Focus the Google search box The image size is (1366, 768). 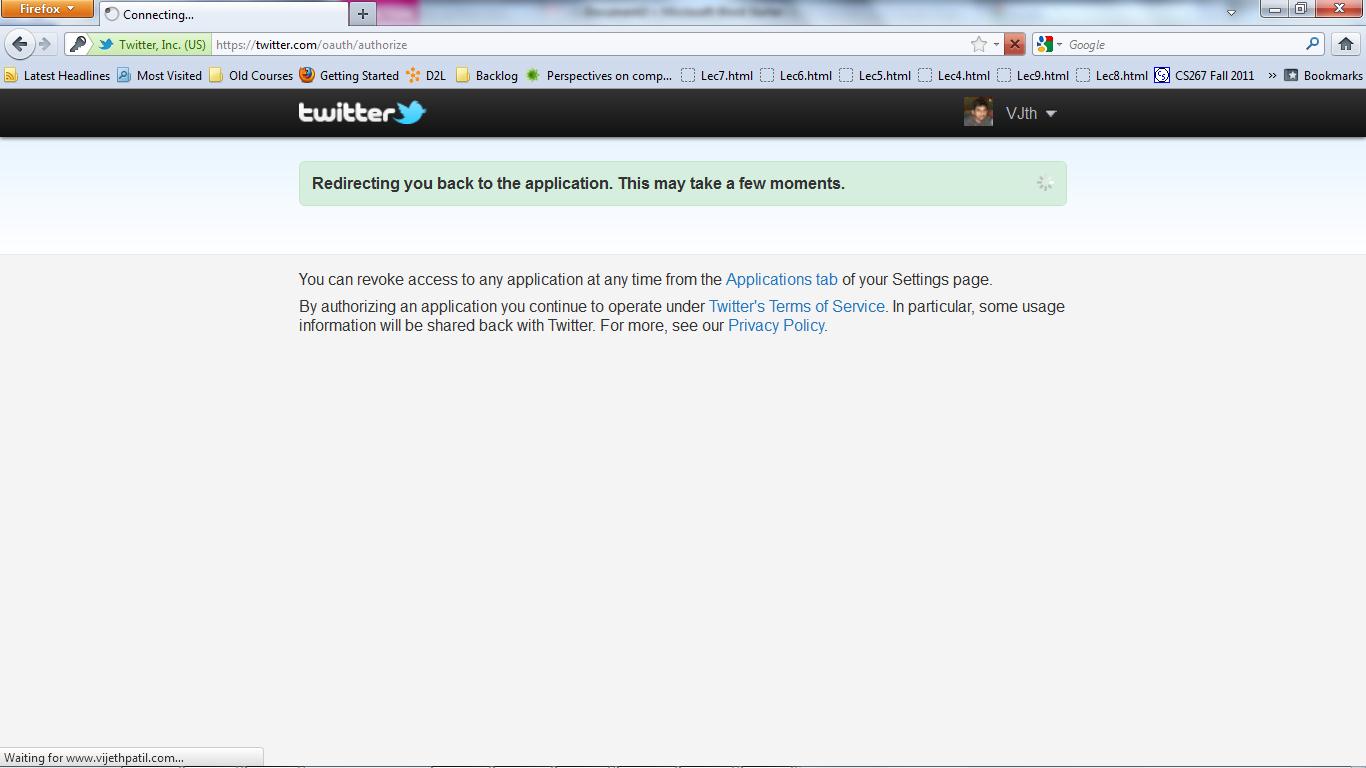click(1185, 44)
